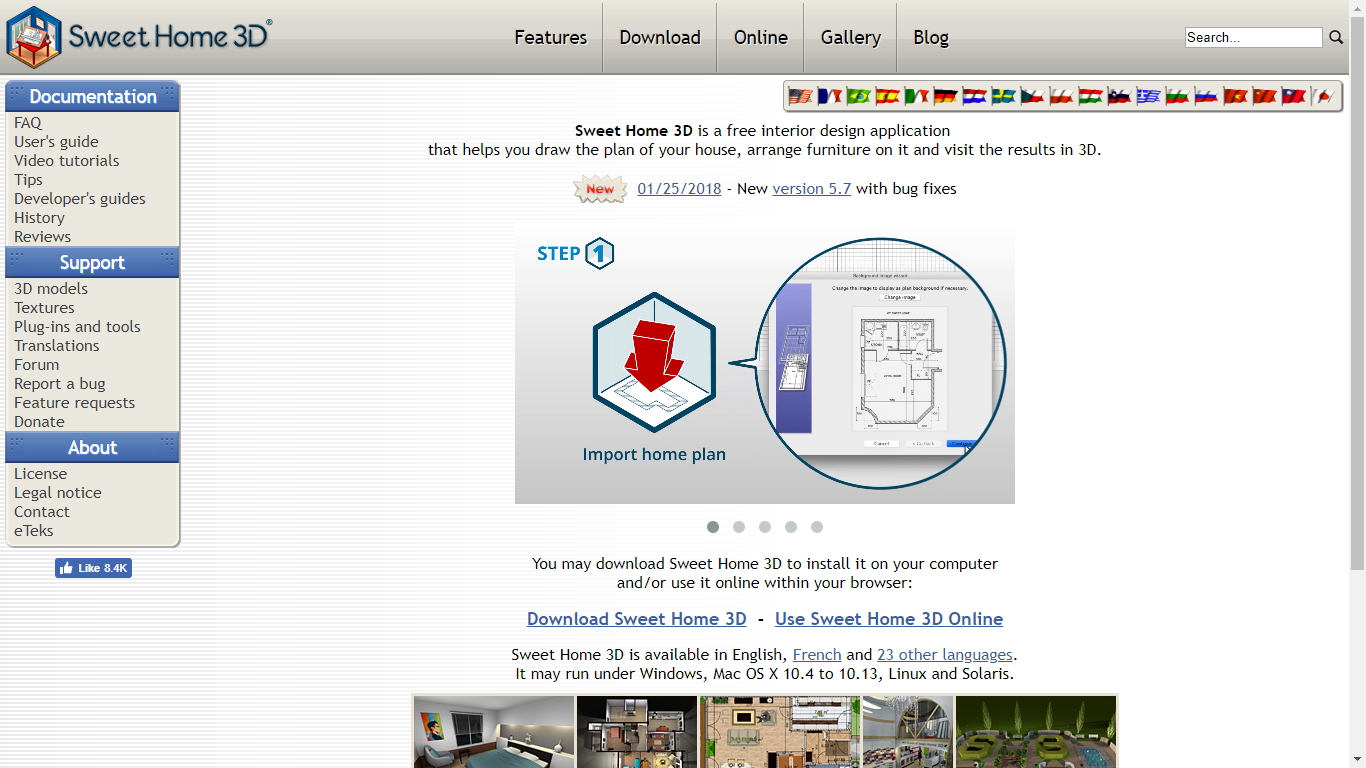Open the eTeks link
This screenshot has width=1366, height=768.
point(33,531)
